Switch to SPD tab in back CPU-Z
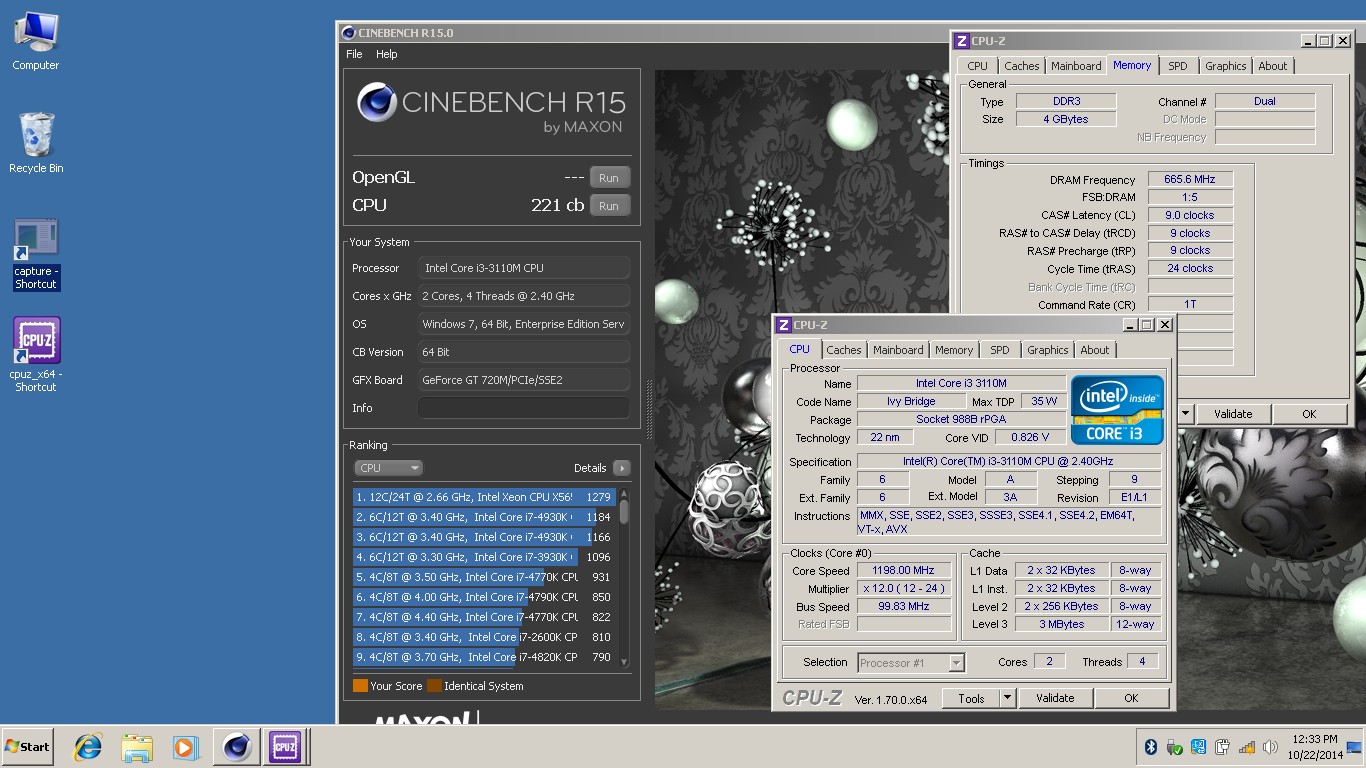 point(1178,66)
